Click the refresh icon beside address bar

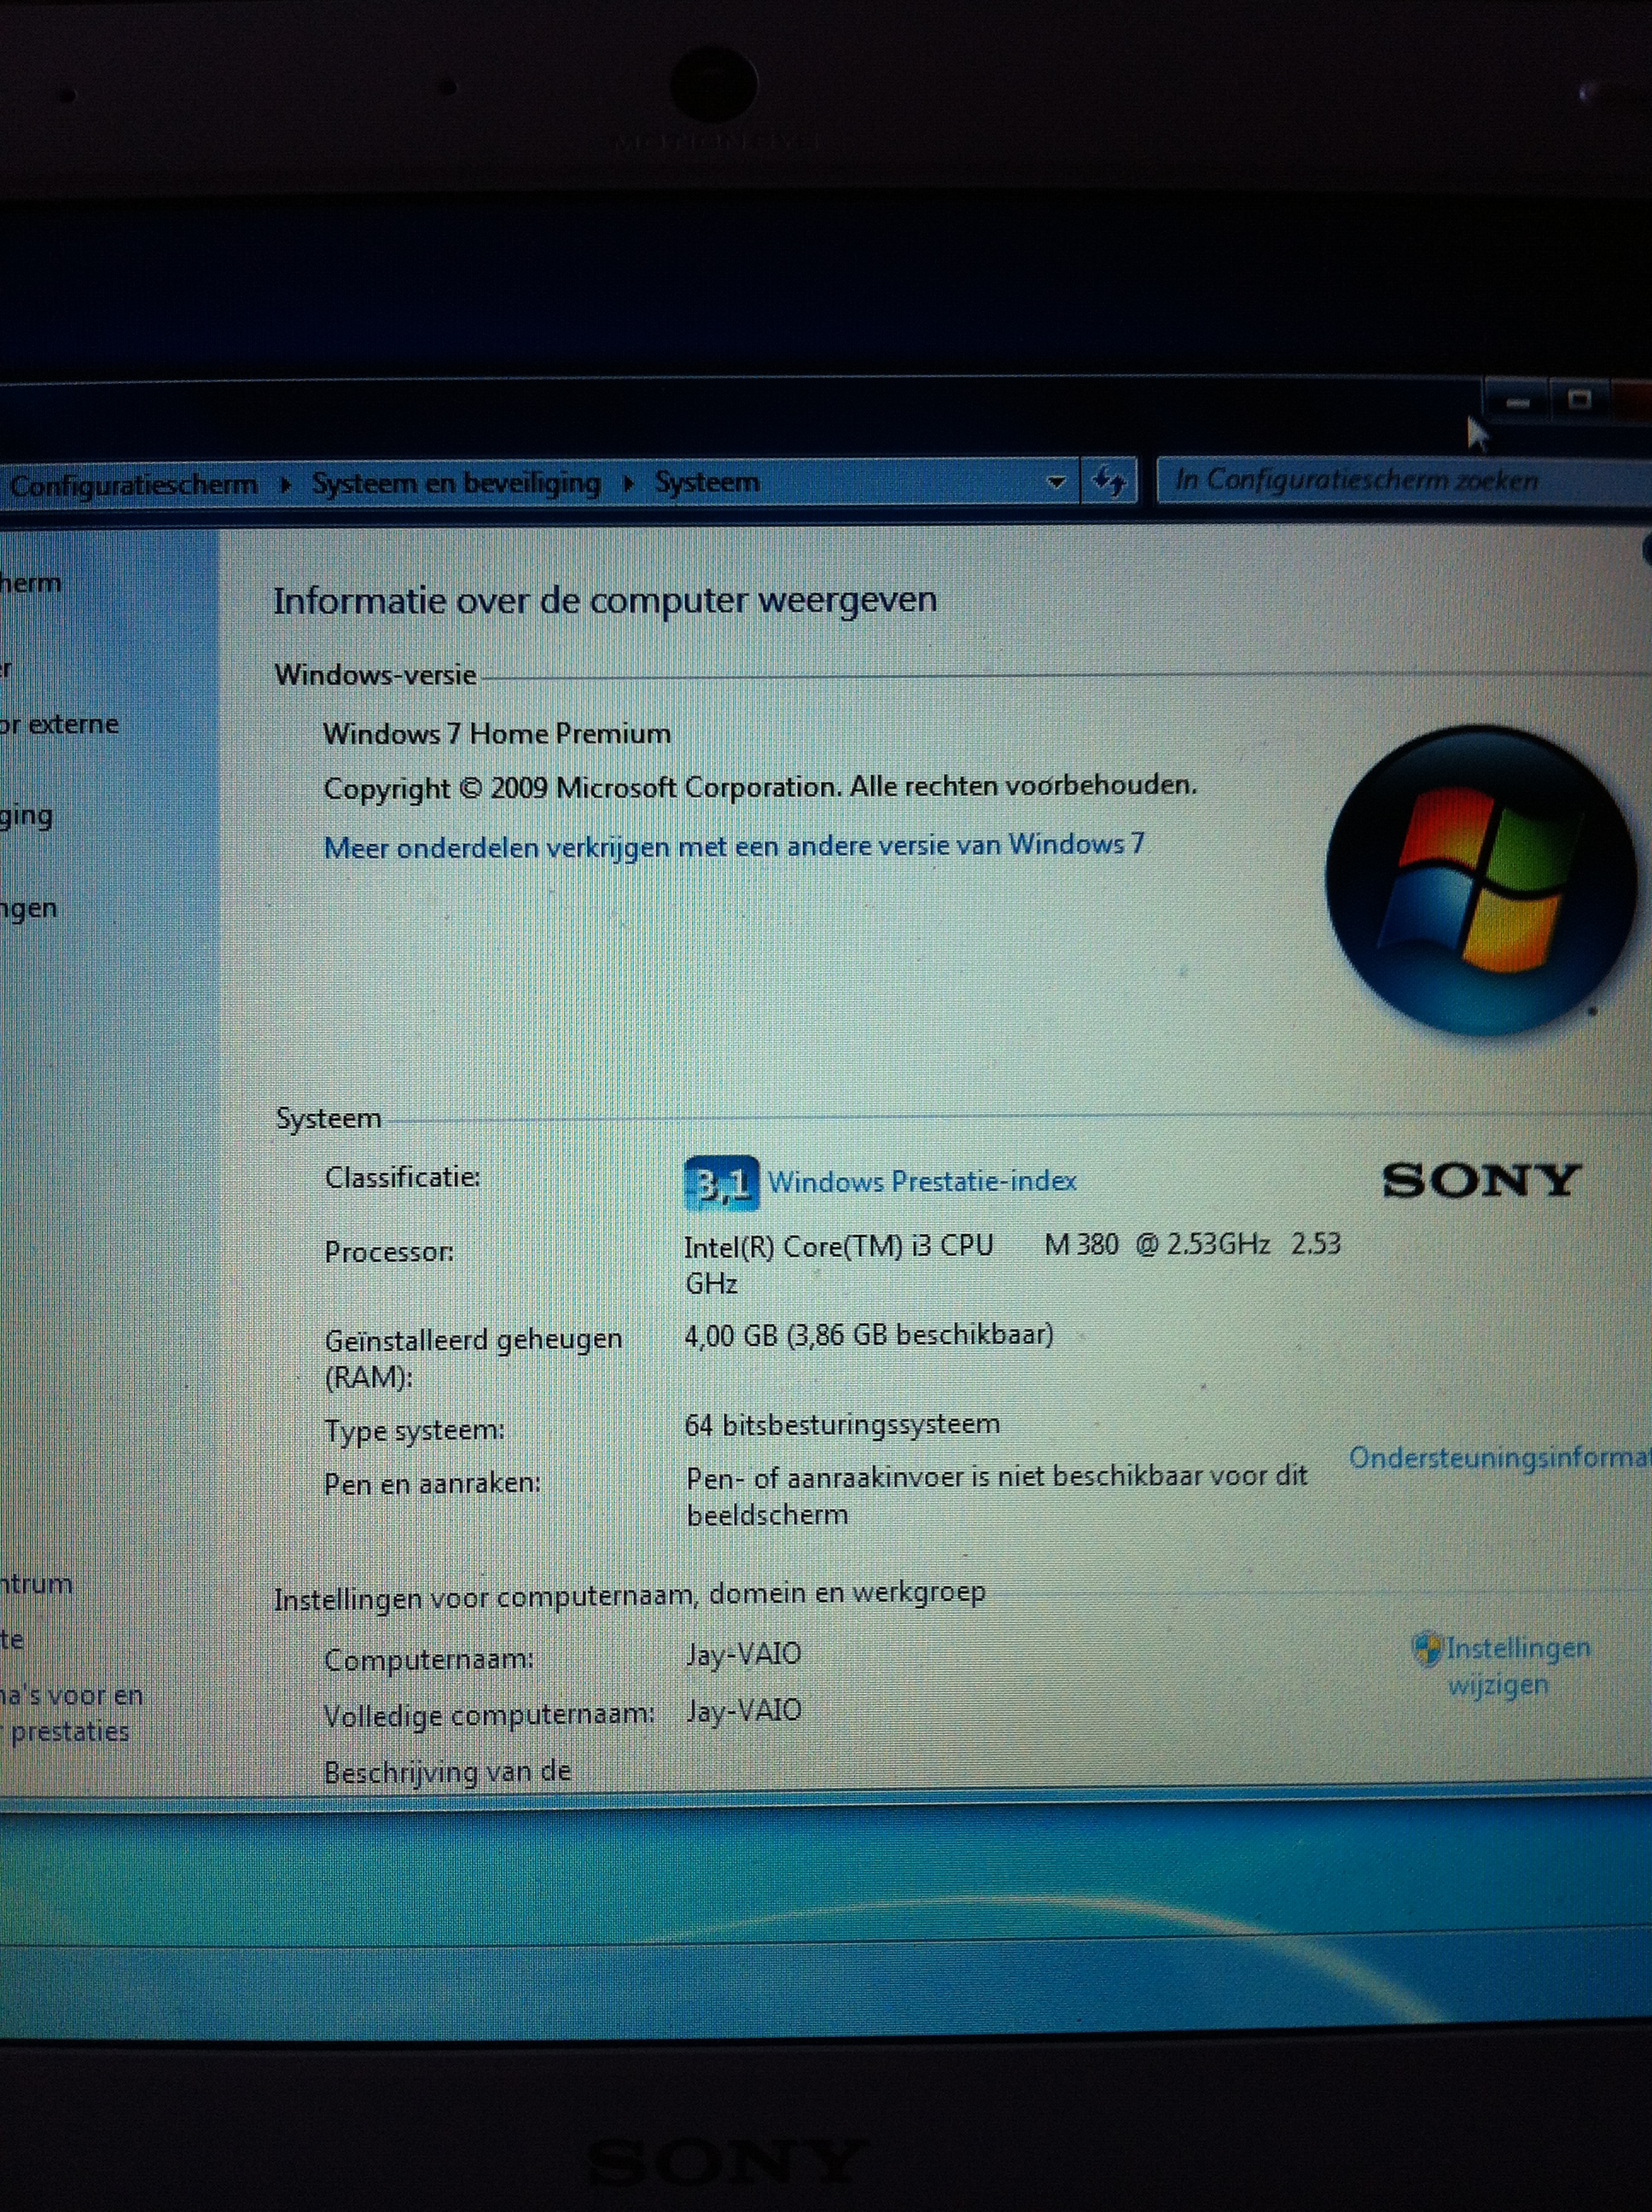1108,482
